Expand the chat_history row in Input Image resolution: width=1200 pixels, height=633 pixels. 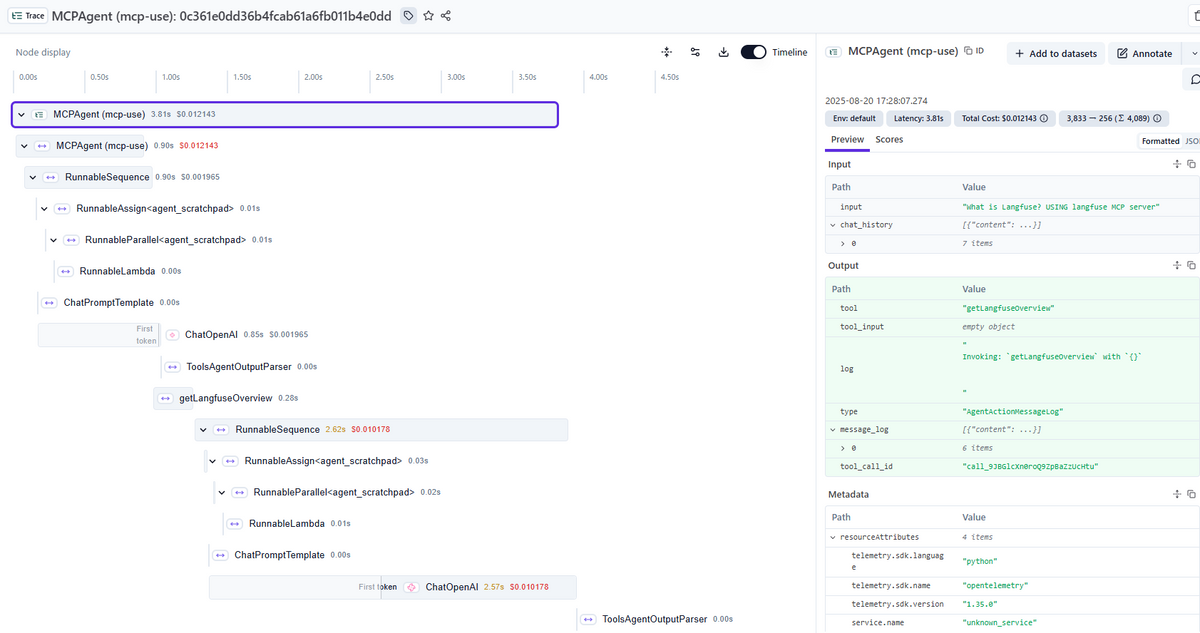[x=833, y=225]
